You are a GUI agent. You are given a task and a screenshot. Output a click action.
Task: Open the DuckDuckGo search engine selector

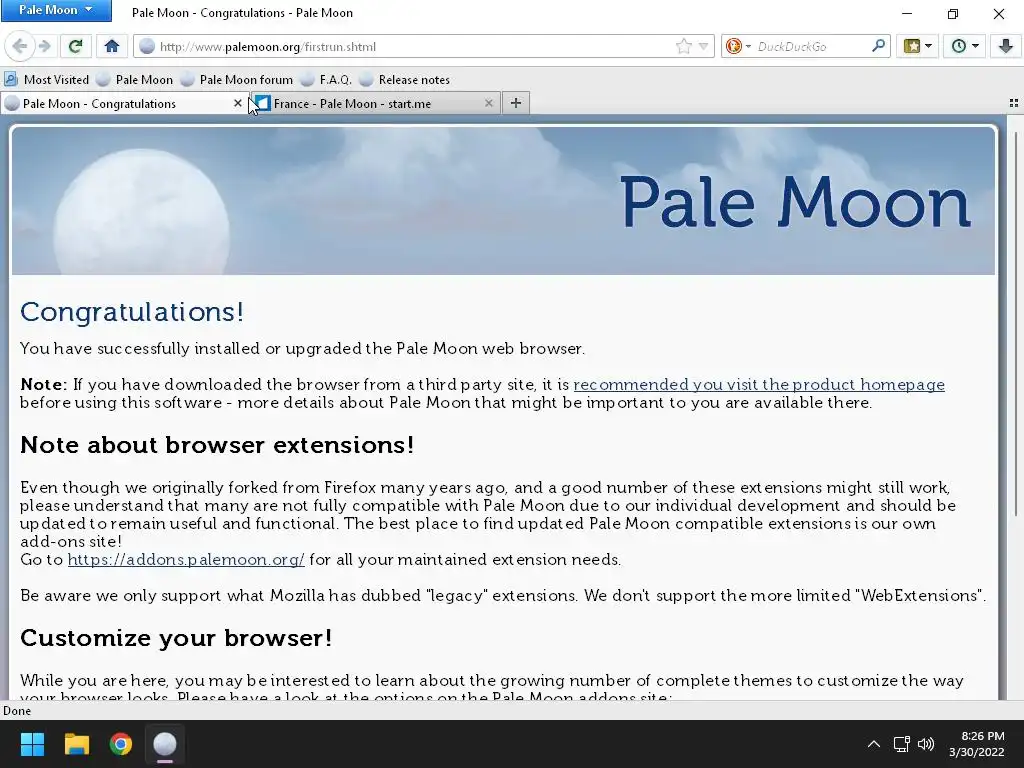pos(738,46)
